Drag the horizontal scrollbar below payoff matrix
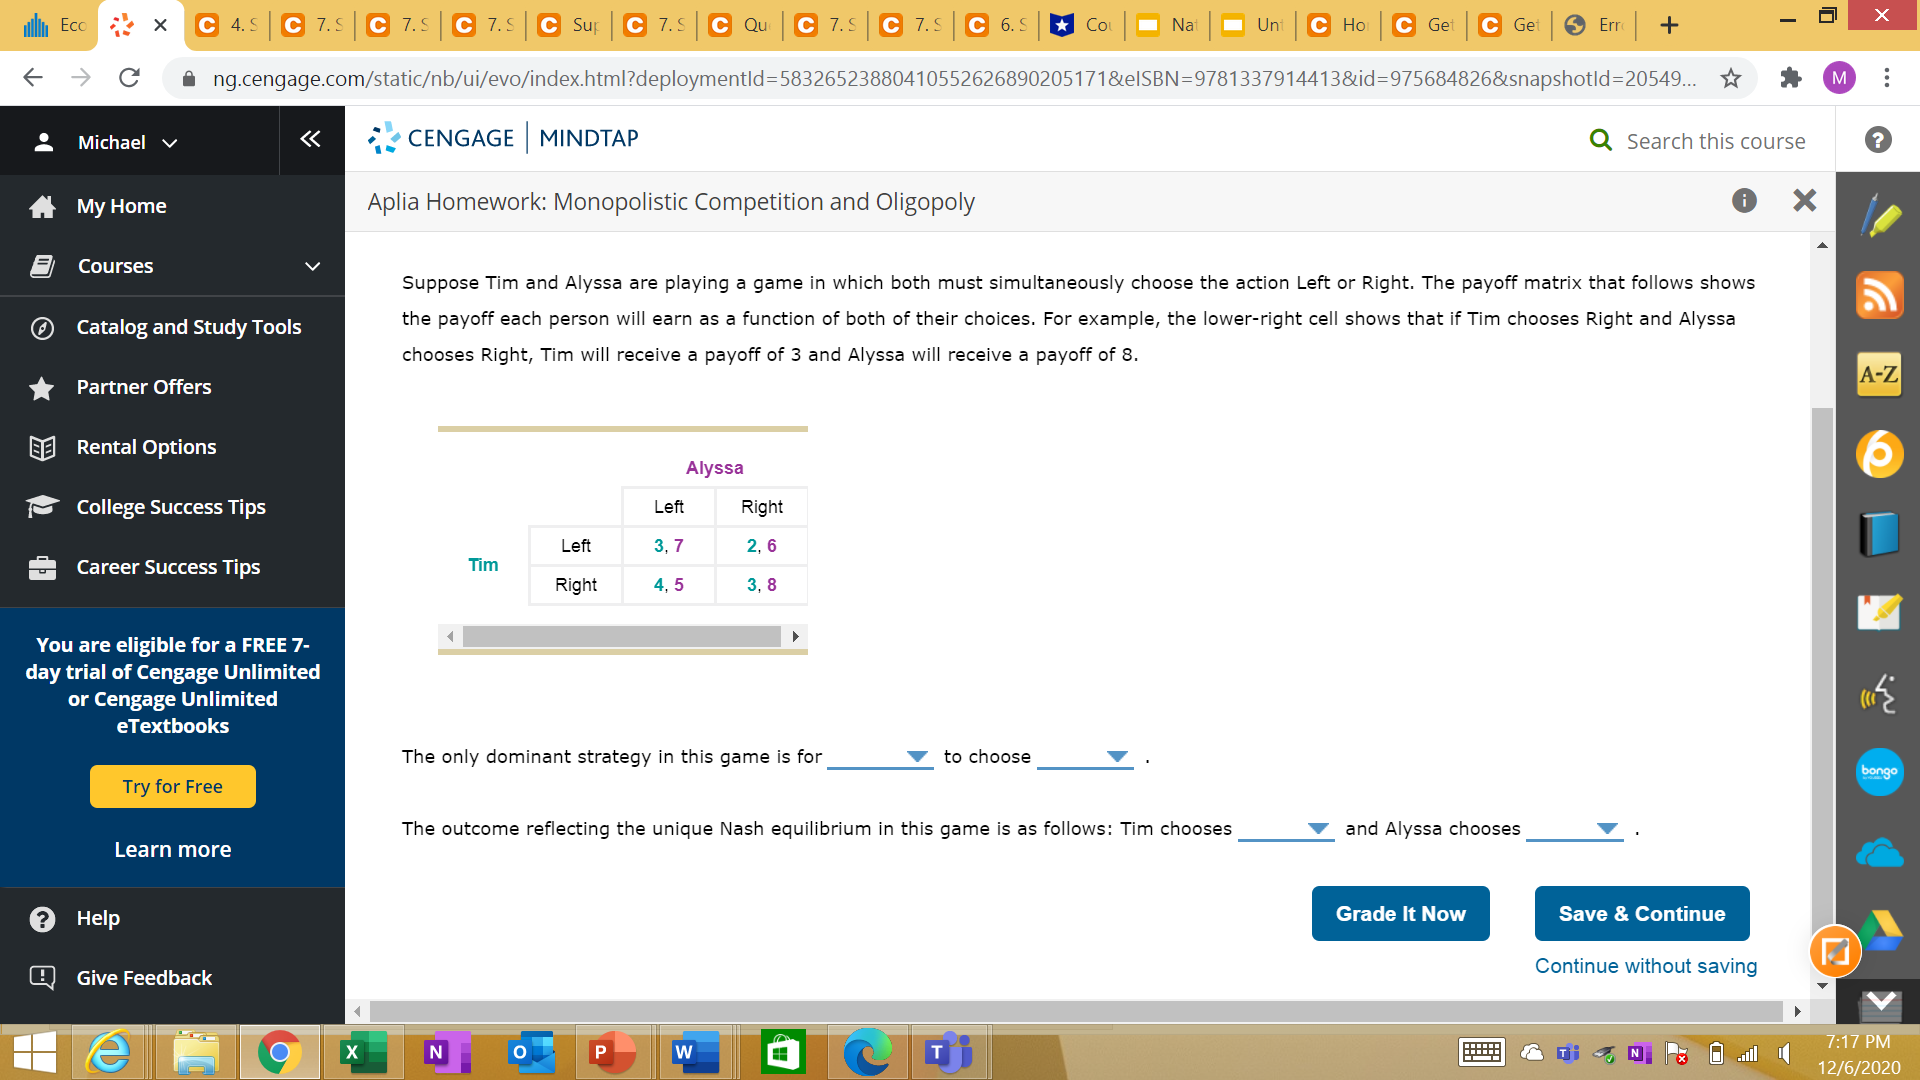Image resolution: width=1920 pixels, height=1080 pixels. pyautogui.click(x=621, y=637)
